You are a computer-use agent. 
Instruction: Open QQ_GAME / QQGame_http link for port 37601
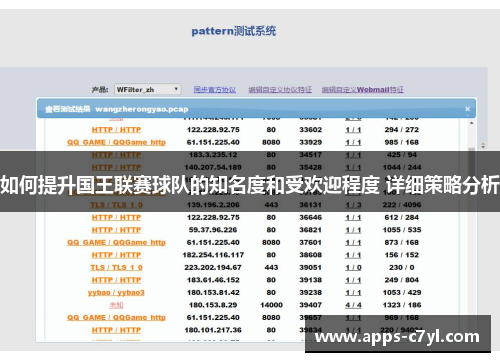click(116, 242)
